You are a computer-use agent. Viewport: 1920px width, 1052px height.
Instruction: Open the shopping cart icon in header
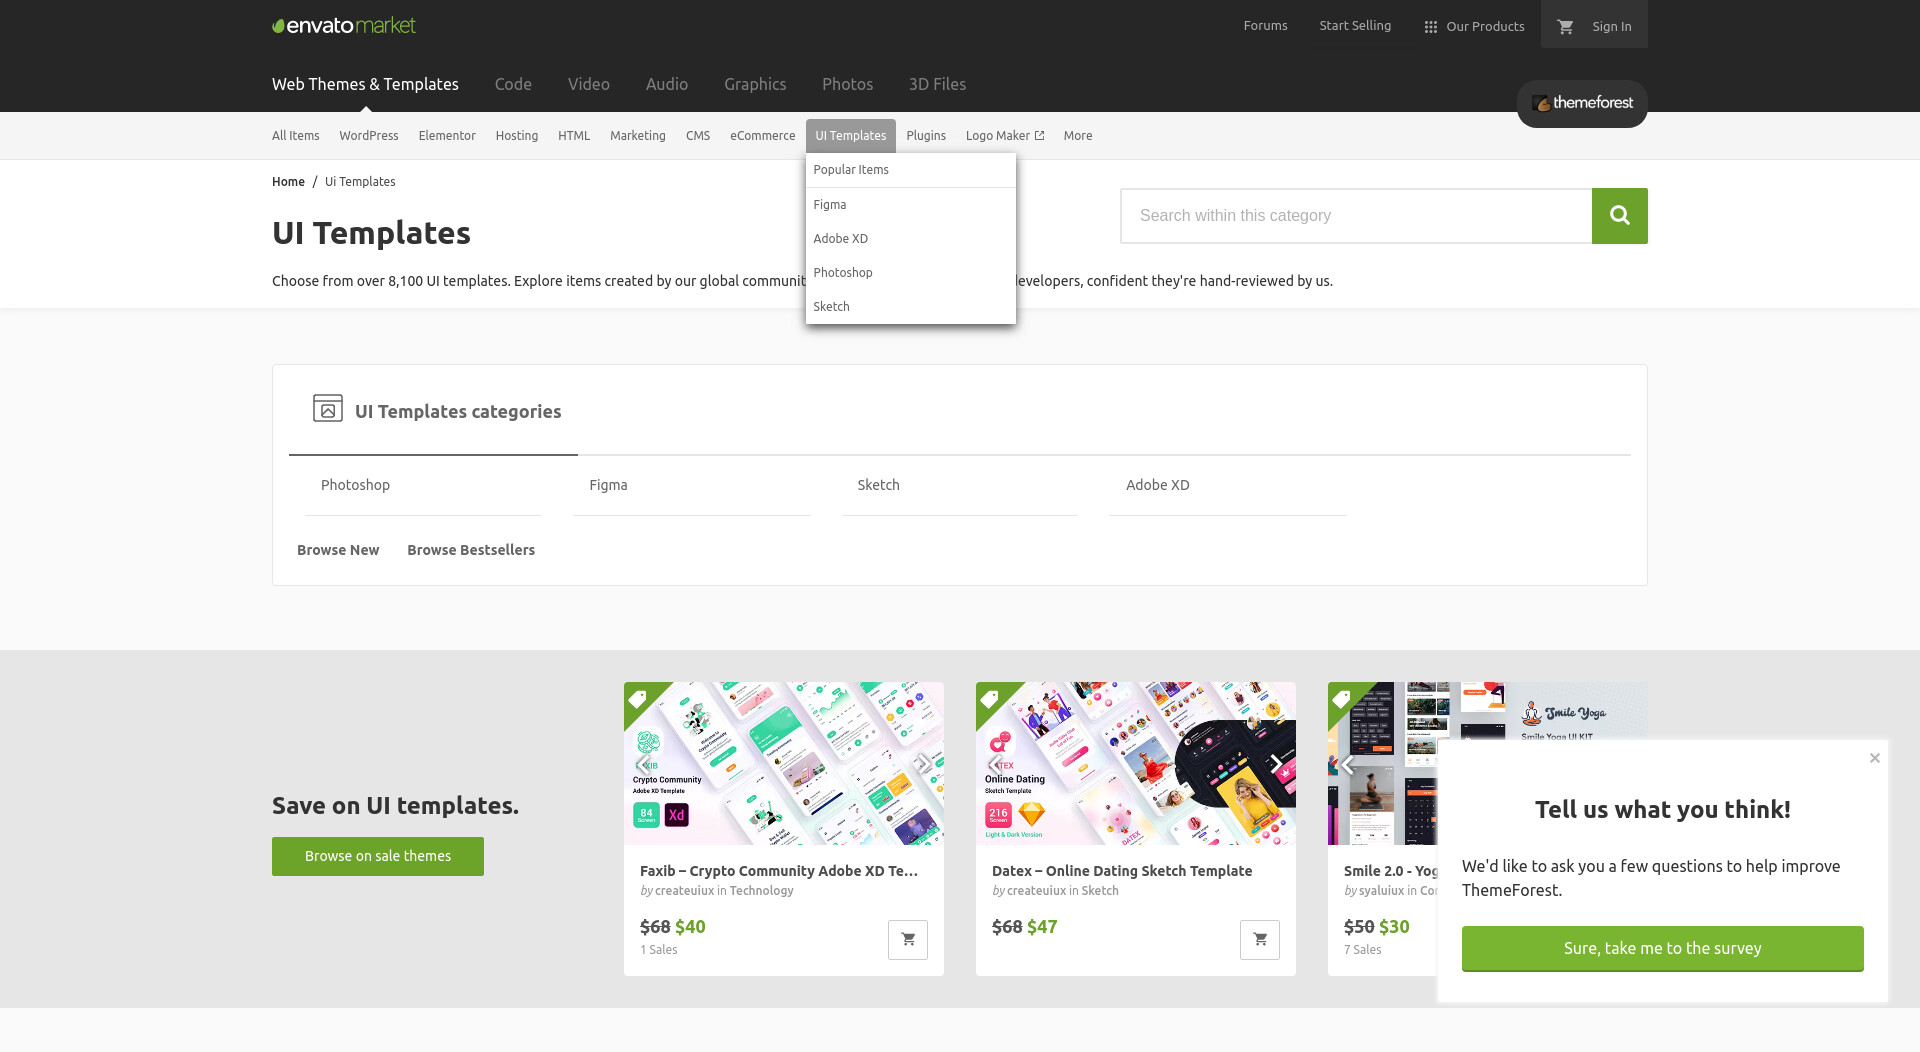[1566, 27]
